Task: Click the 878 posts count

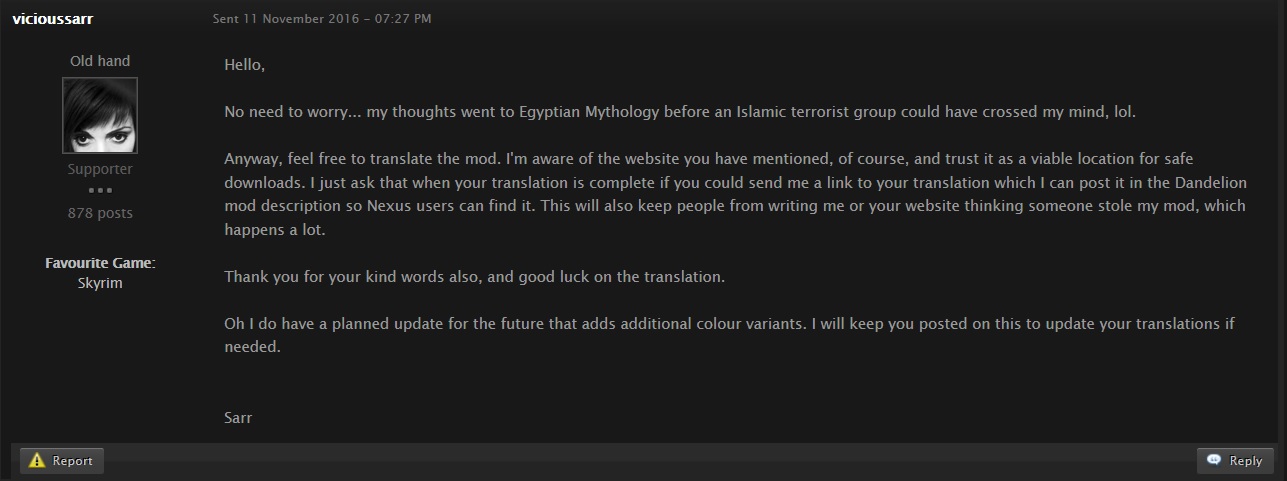Action: pos(100,213)
